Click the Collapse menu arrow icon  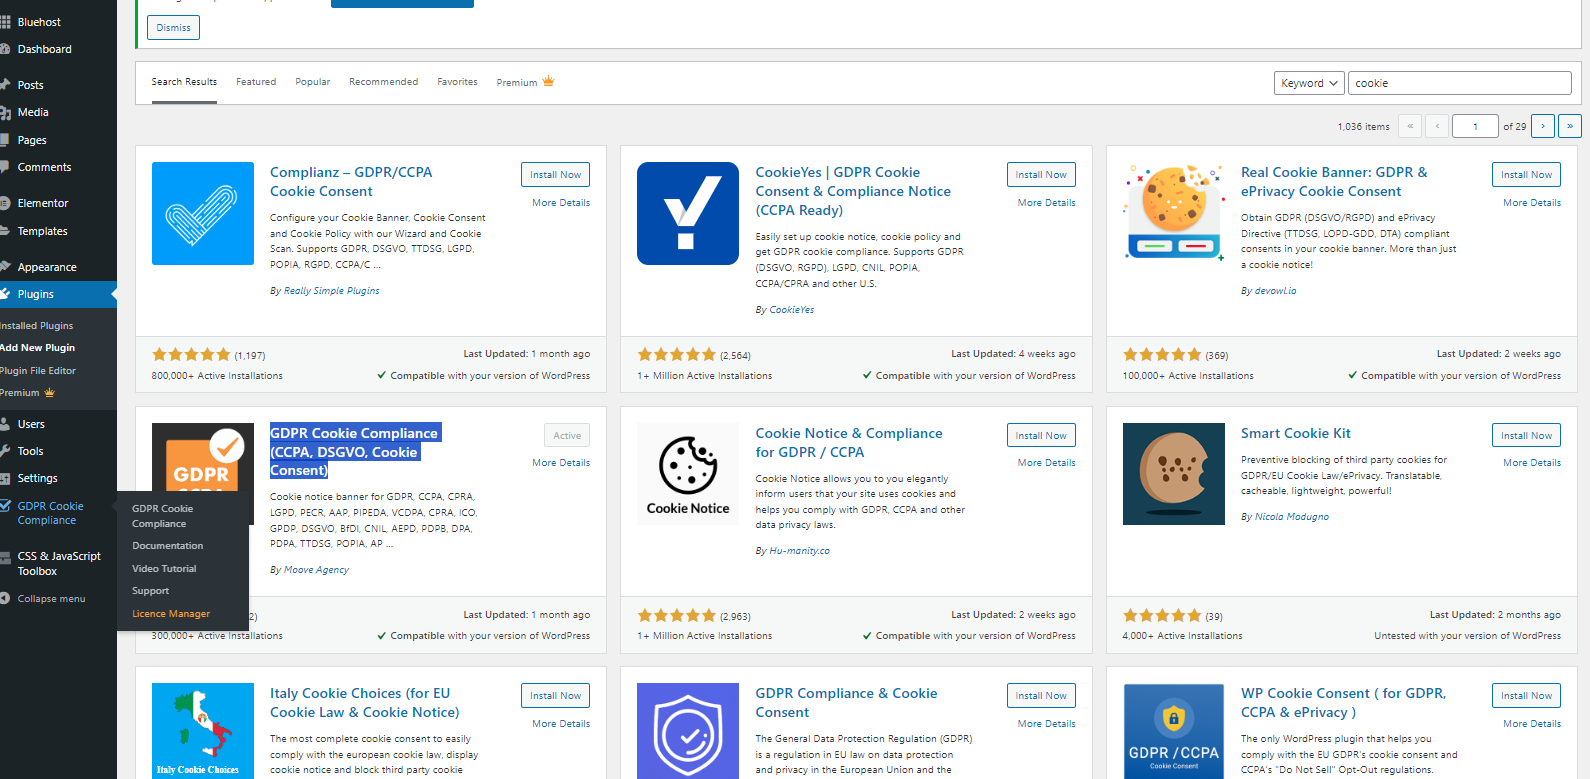tap(5, 599)
